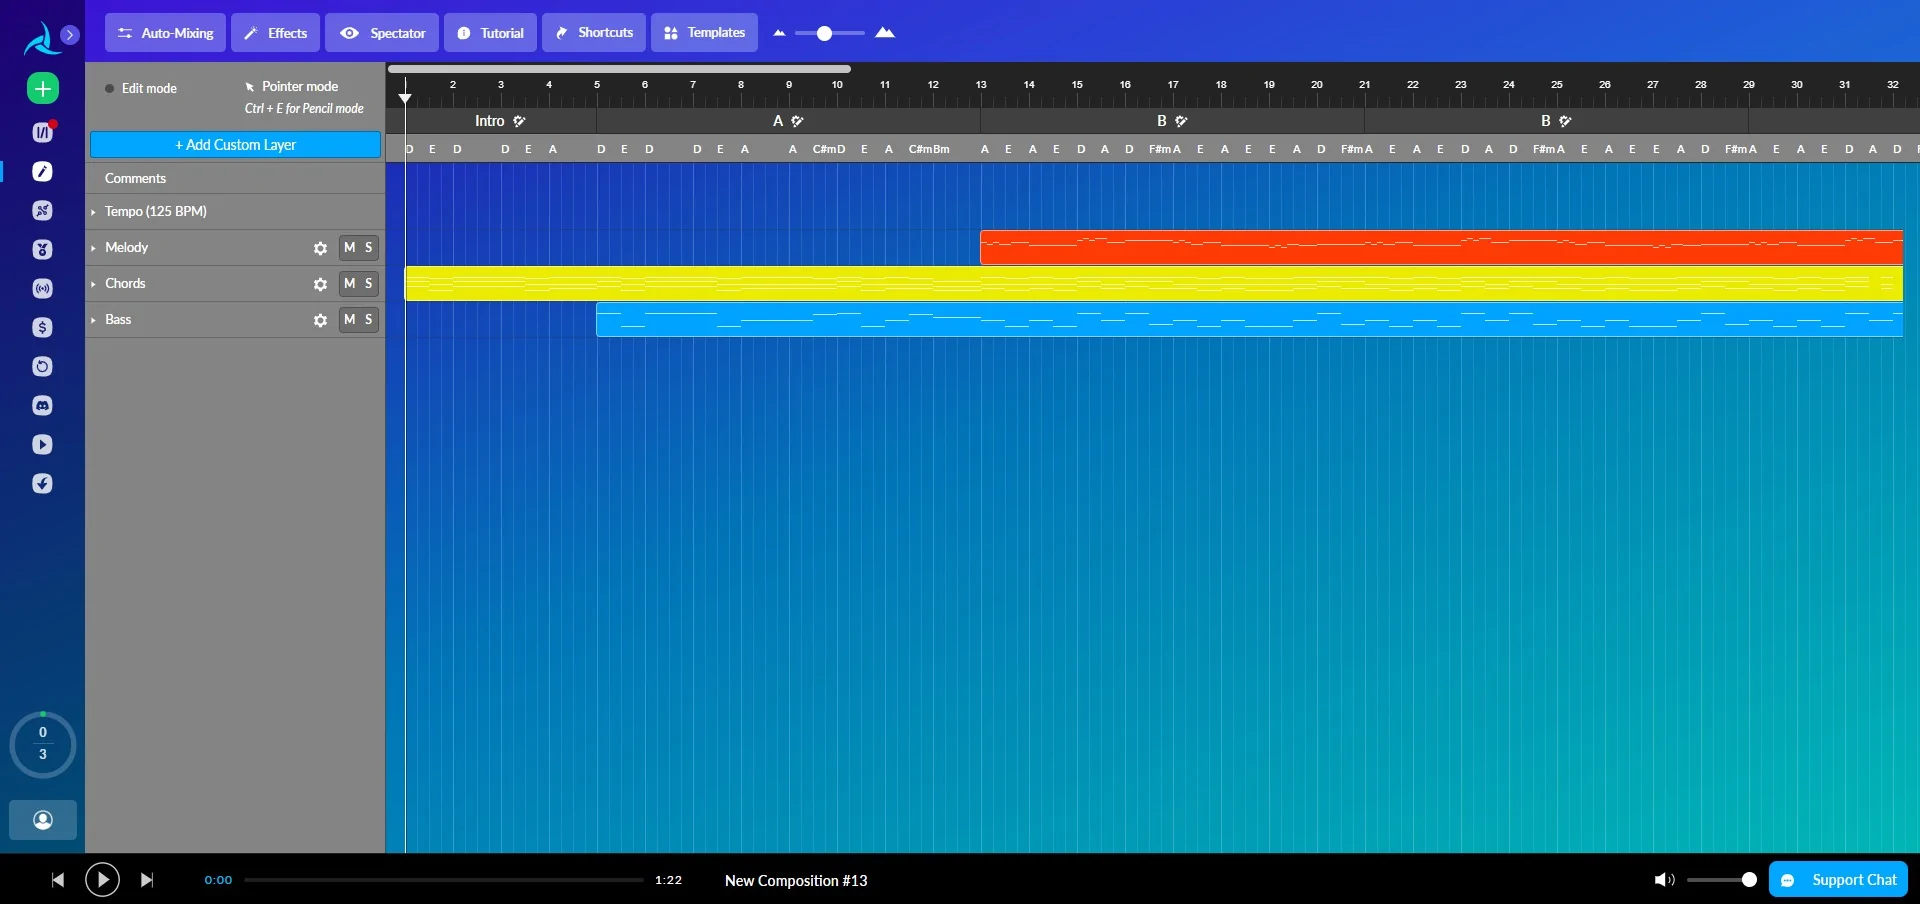
Task: Expand the Bass track
Action: point(93,320)
